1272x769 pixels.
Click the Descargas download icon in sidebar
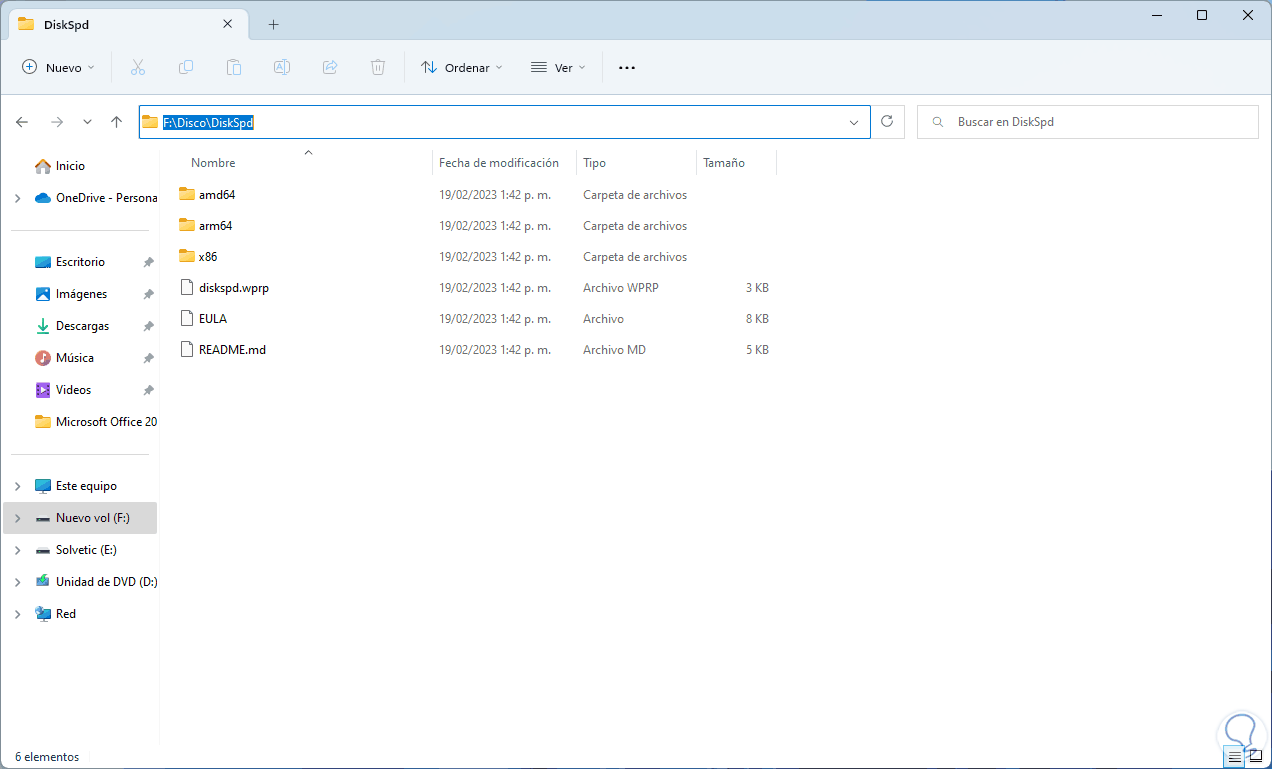coord(43,326)
